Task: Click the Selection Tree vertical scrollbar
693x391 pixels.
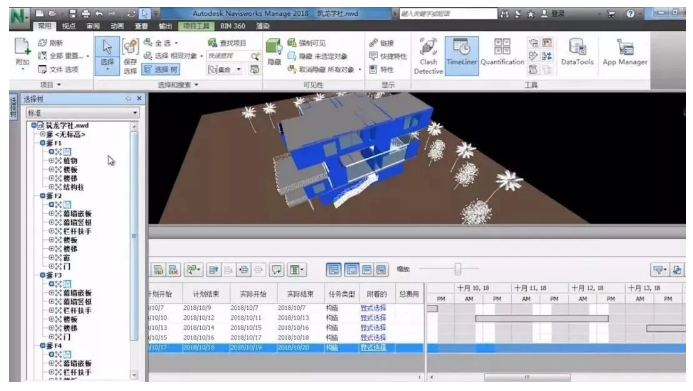Action: 134,236
